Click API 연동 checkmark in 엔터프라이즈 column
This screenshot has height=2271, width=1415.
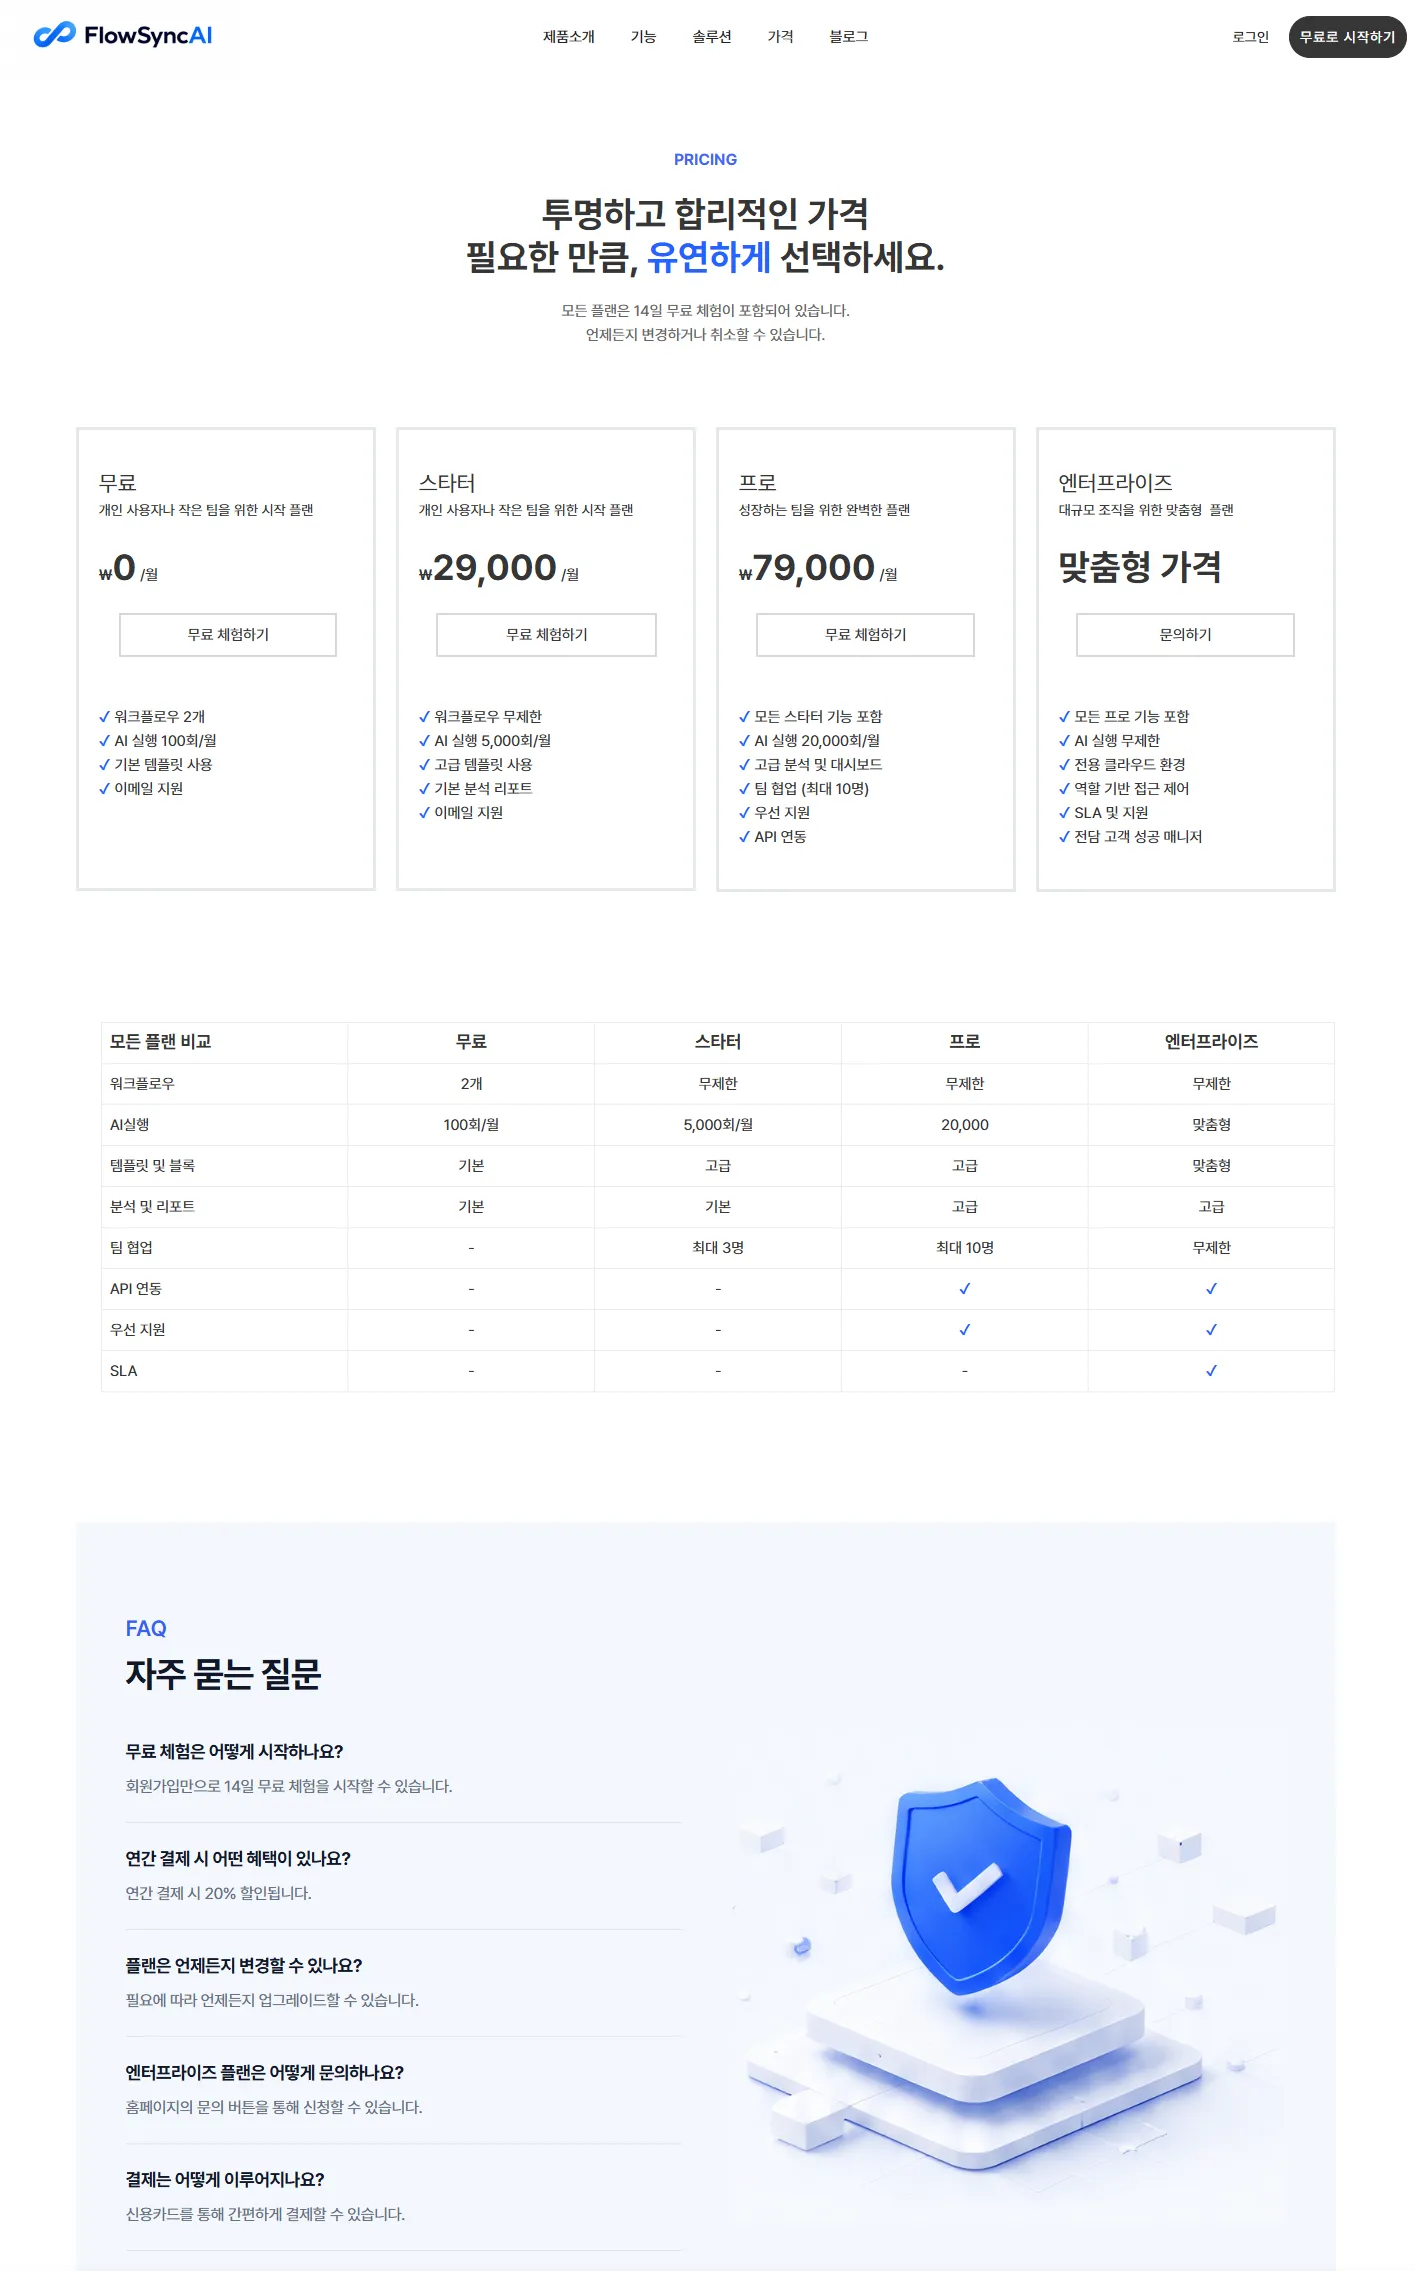click(1211, 1289)
